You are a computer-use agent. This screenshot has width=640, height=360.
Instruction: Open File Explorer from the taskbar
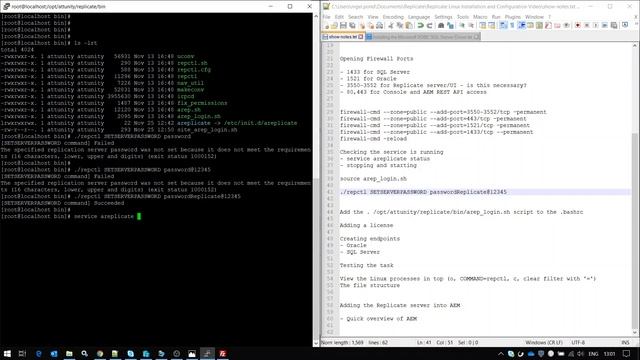coord(69,353)
